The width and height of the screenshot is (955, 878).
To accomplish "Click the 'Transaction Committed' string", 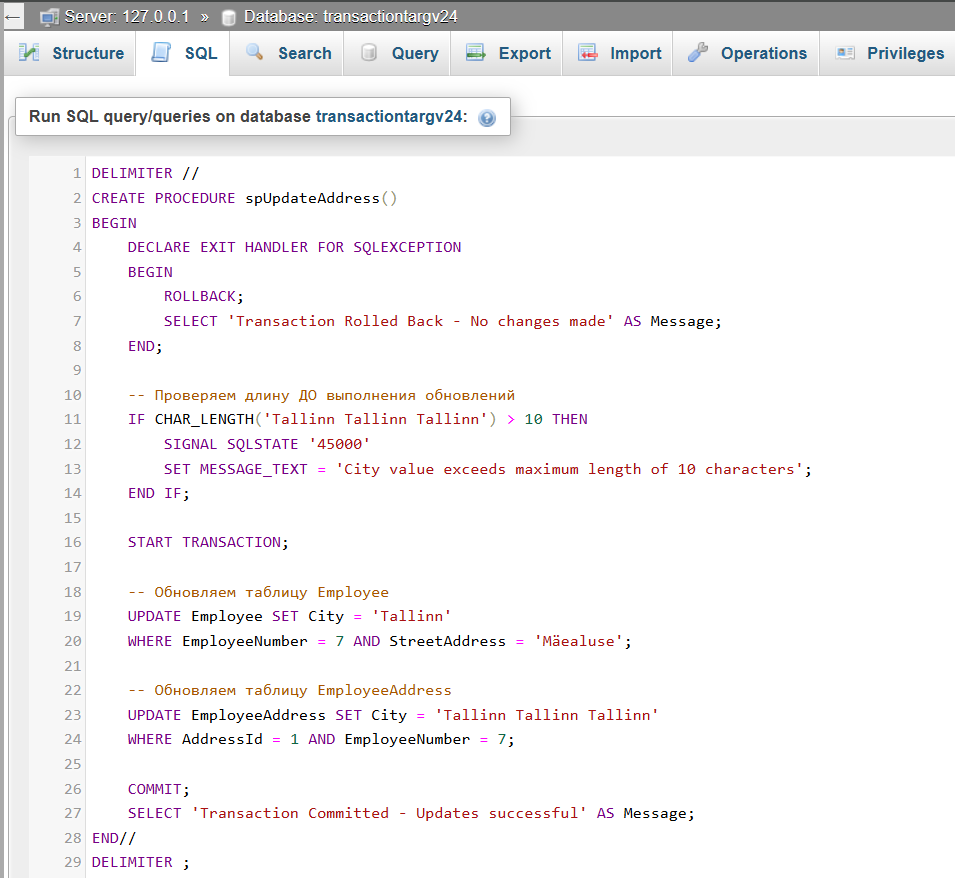I will point(389,813).
